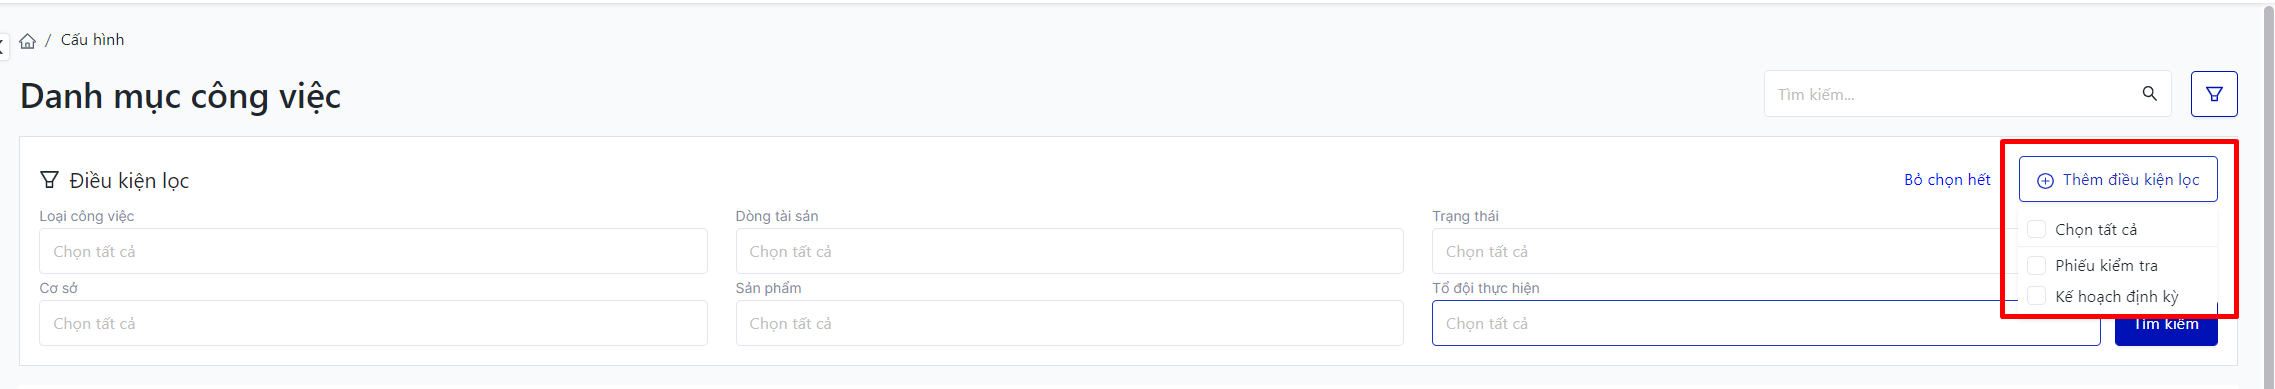Click the funnel icon beside Điều kiện lọc
The width and height of the screenshot is (2275, 389).
coord(49,180)
